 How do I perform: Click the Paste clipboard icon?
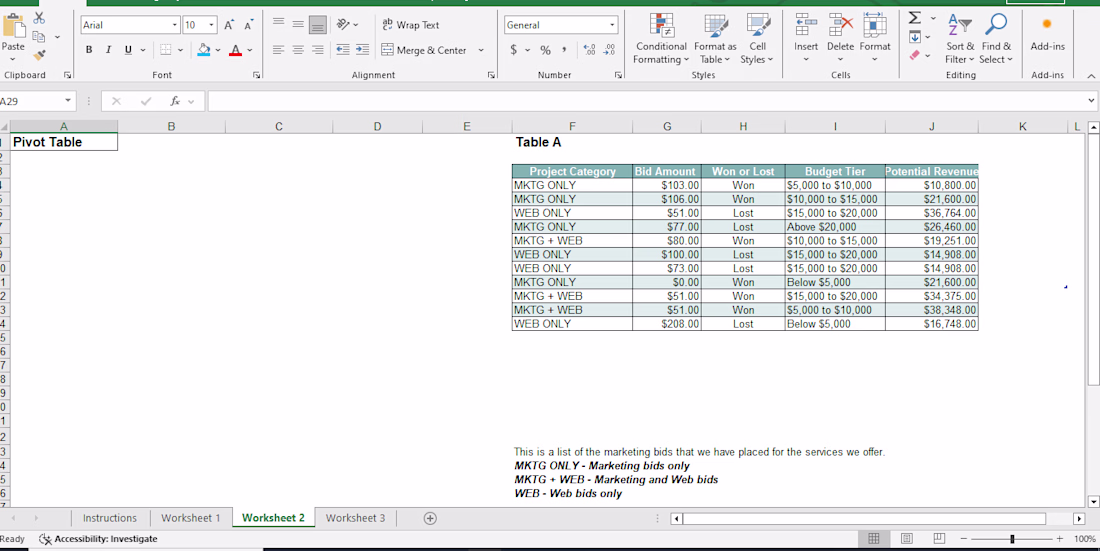coord(13,26)
